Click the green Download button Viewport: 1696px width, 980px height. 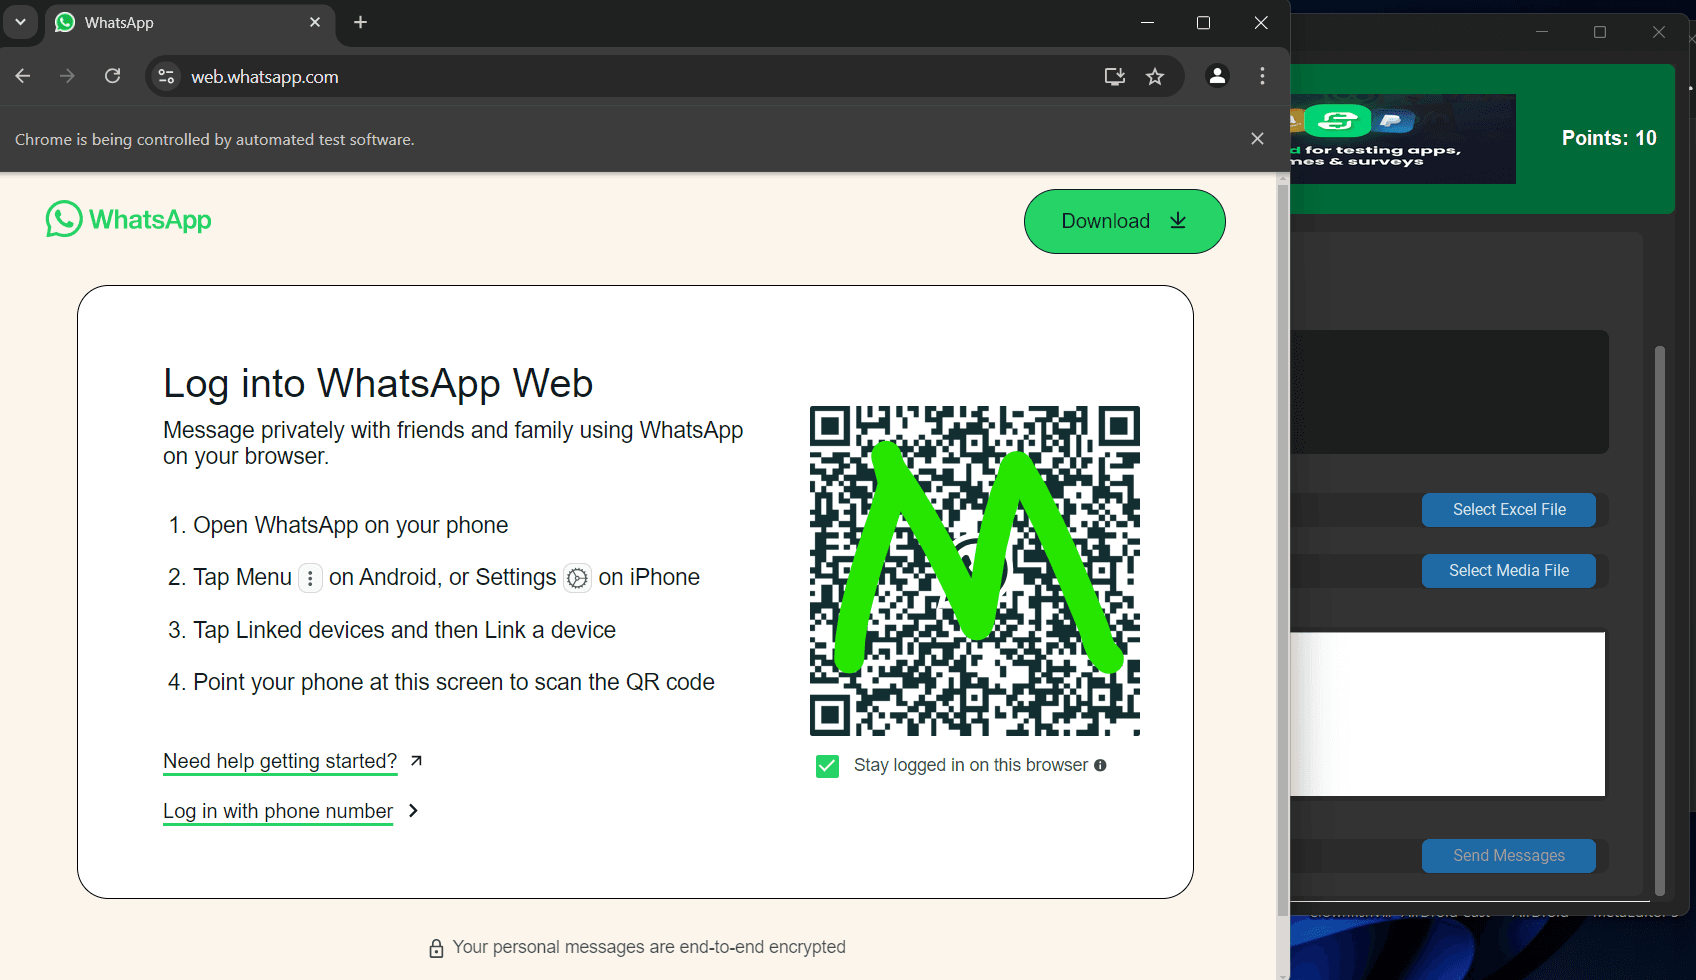[1124, 221]
